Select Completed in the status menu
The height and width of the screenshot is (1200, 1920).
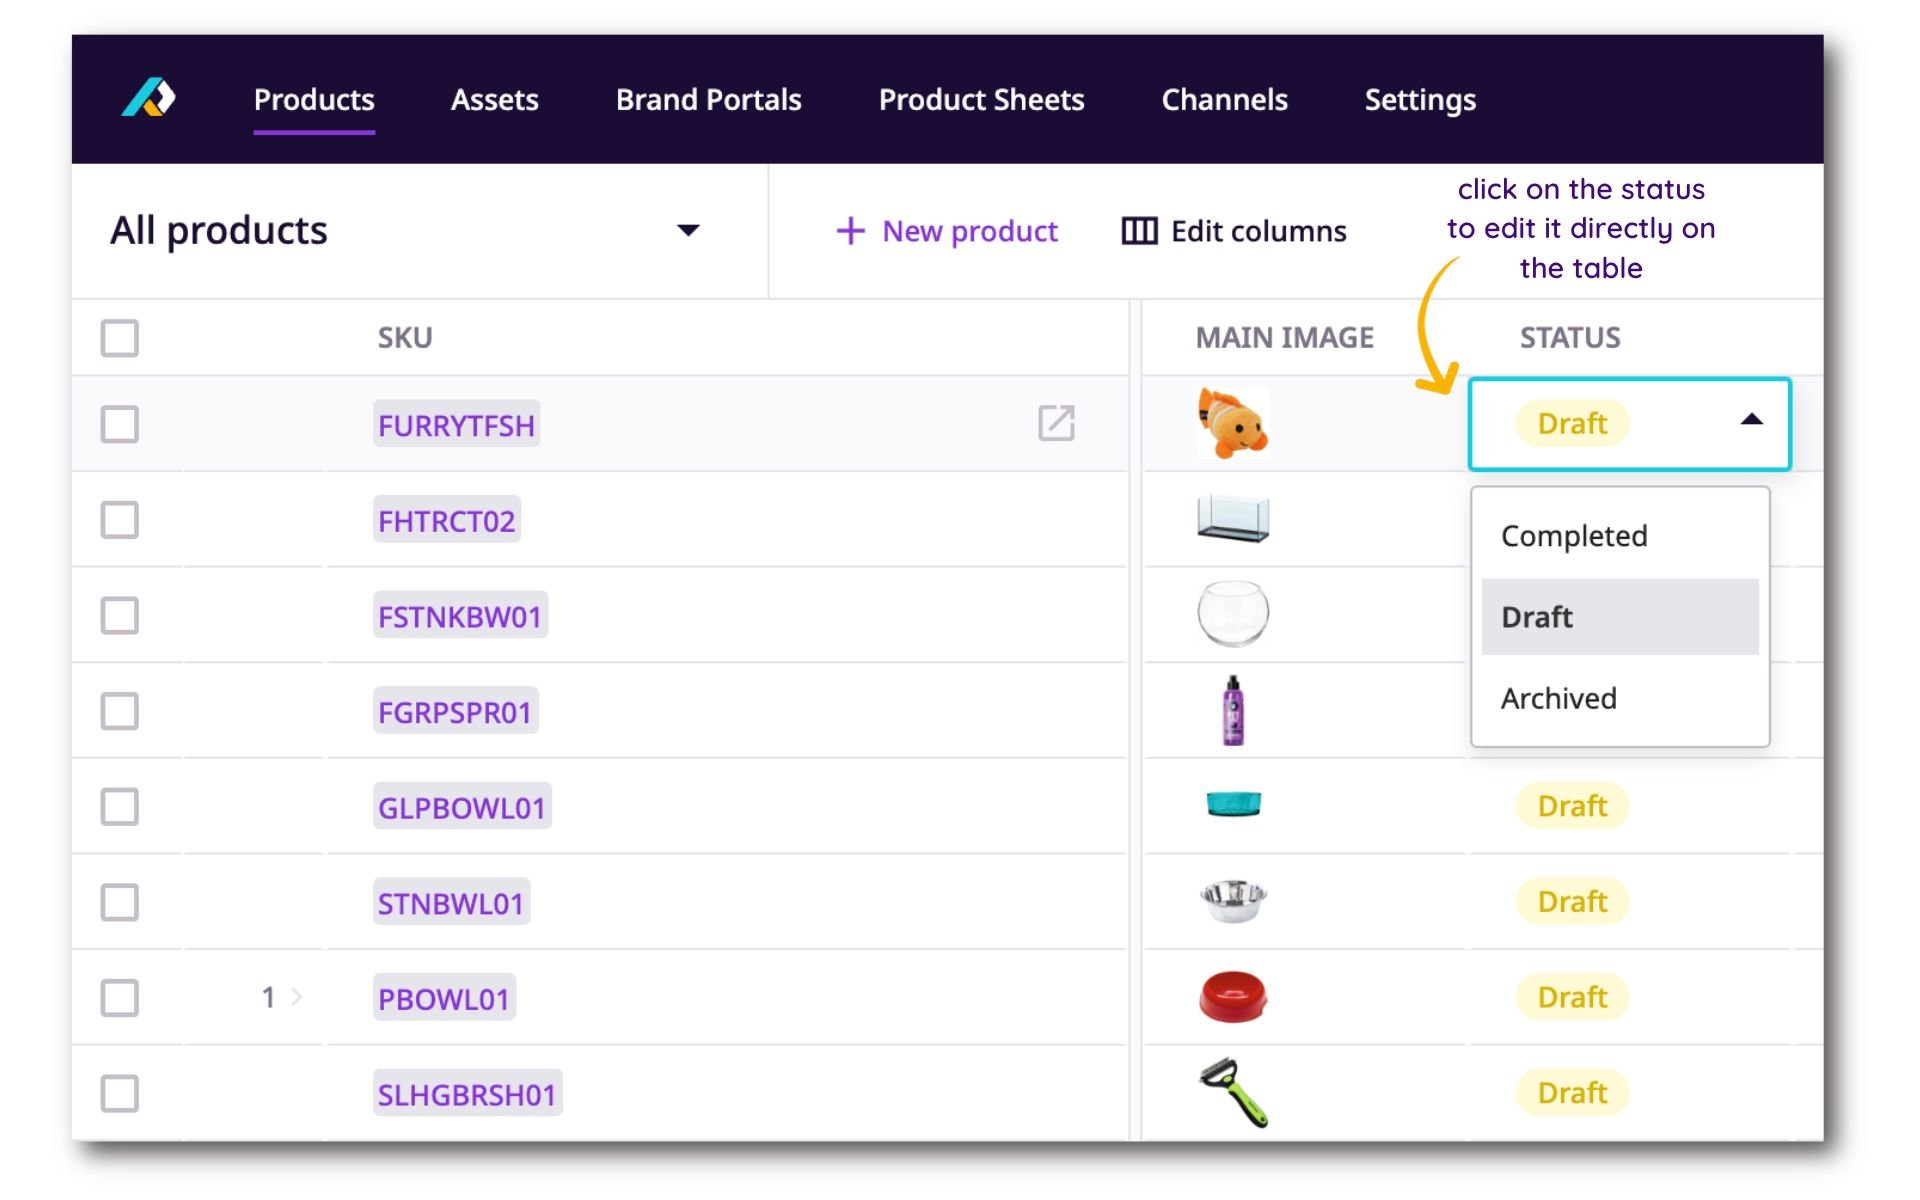pyautogui.click(x=1573, y=536)
